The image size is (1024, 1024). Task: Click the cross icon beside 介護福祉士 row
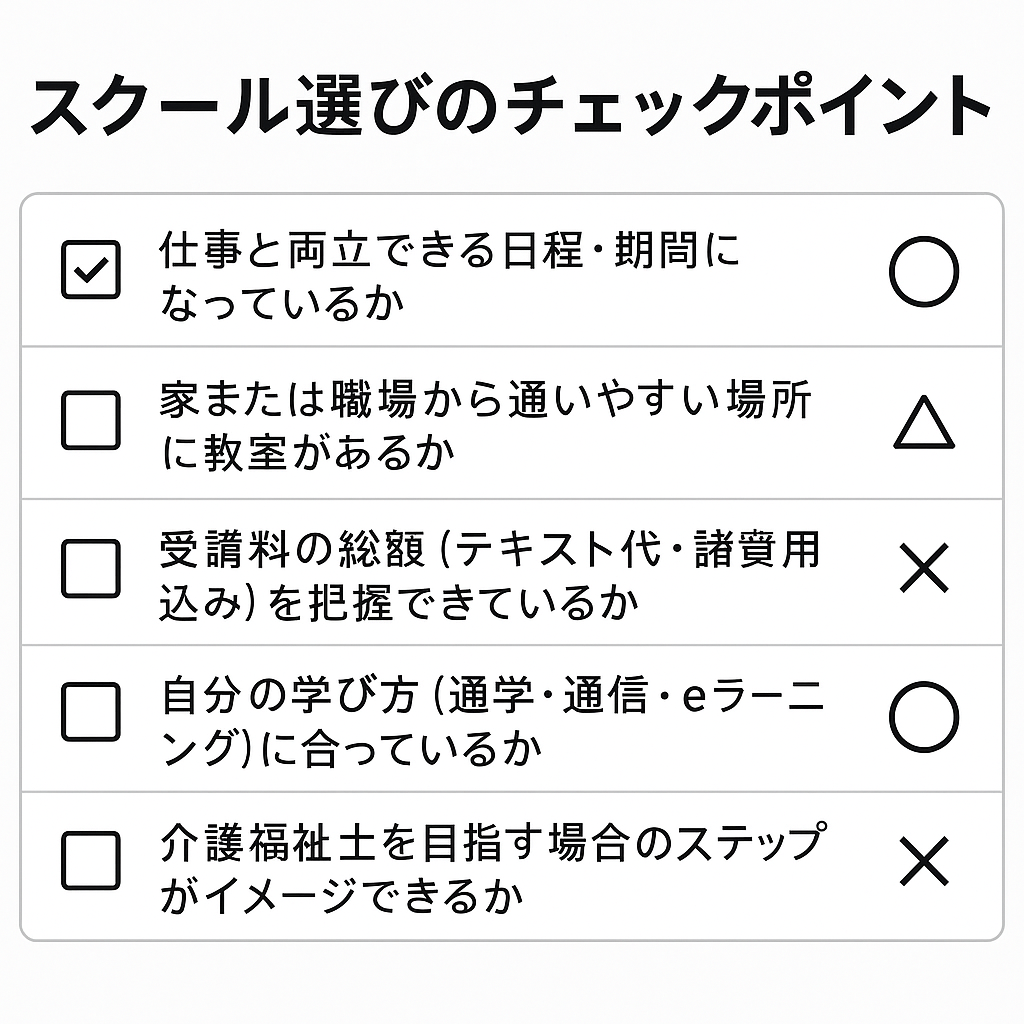click(x=923, y=861)
